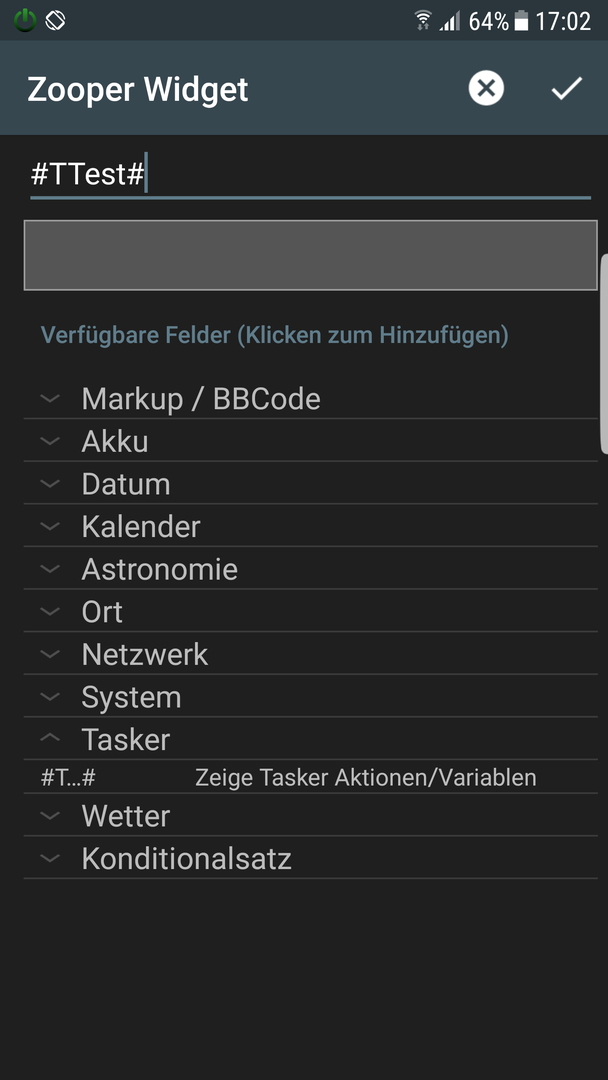
Task: Tap the cancel X icon in header
Action: pyautogui.click(x=486, y=89)
